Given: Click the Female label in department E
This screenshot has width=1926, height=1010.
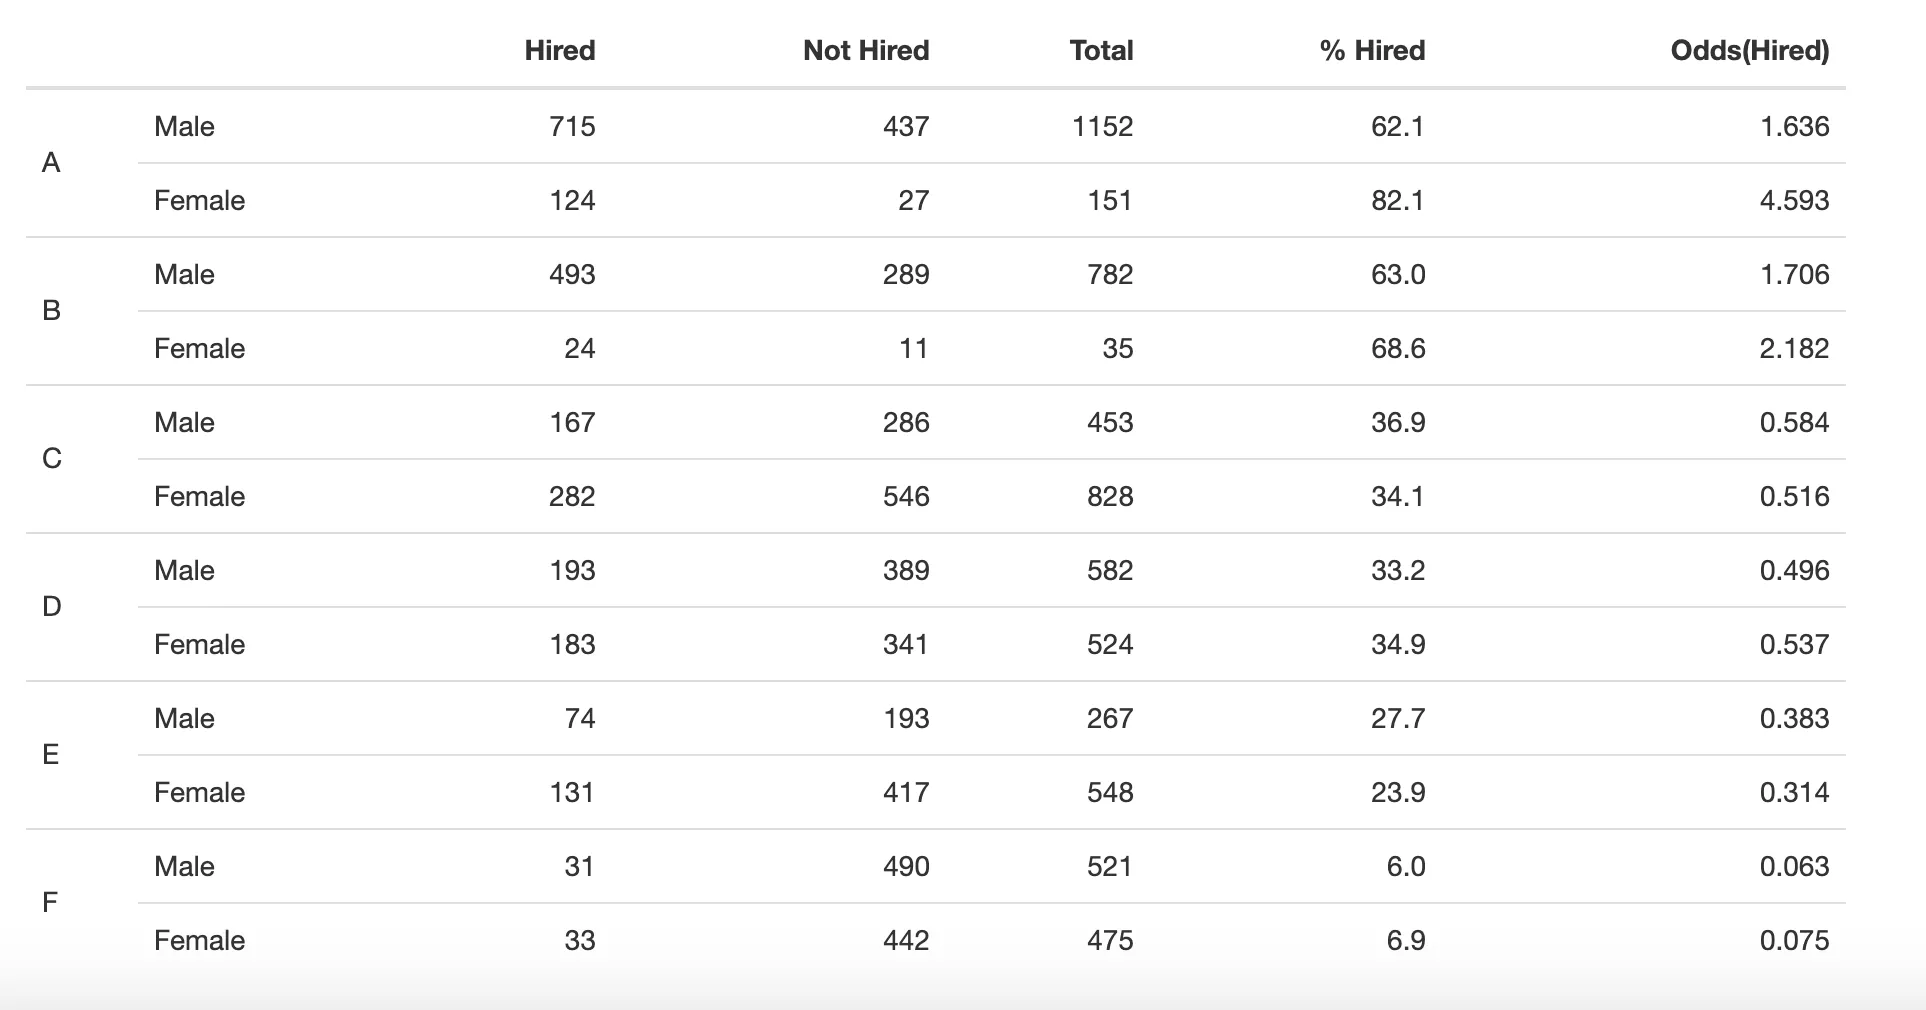Looking at the screenshot, I should click(199, 793).
